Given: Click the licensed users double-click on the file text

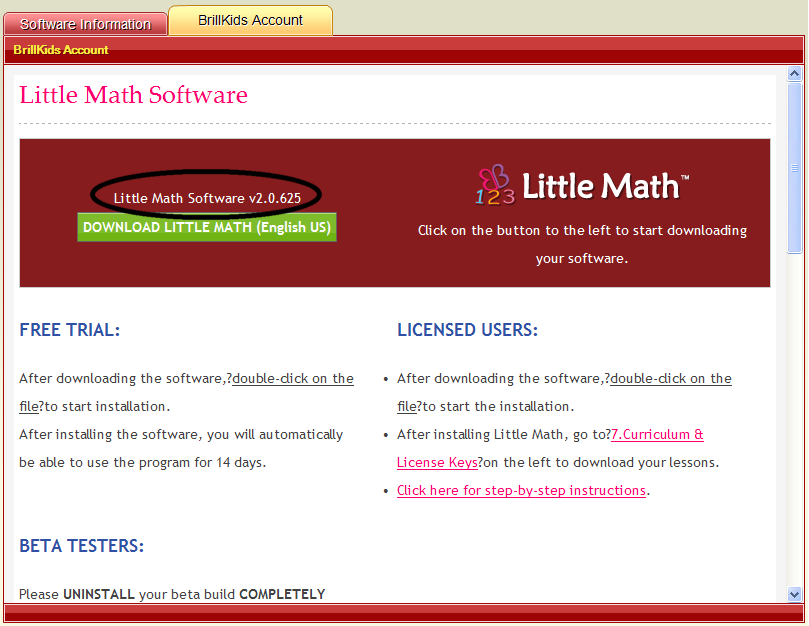Looking at the screenshot, I should 564,392.
